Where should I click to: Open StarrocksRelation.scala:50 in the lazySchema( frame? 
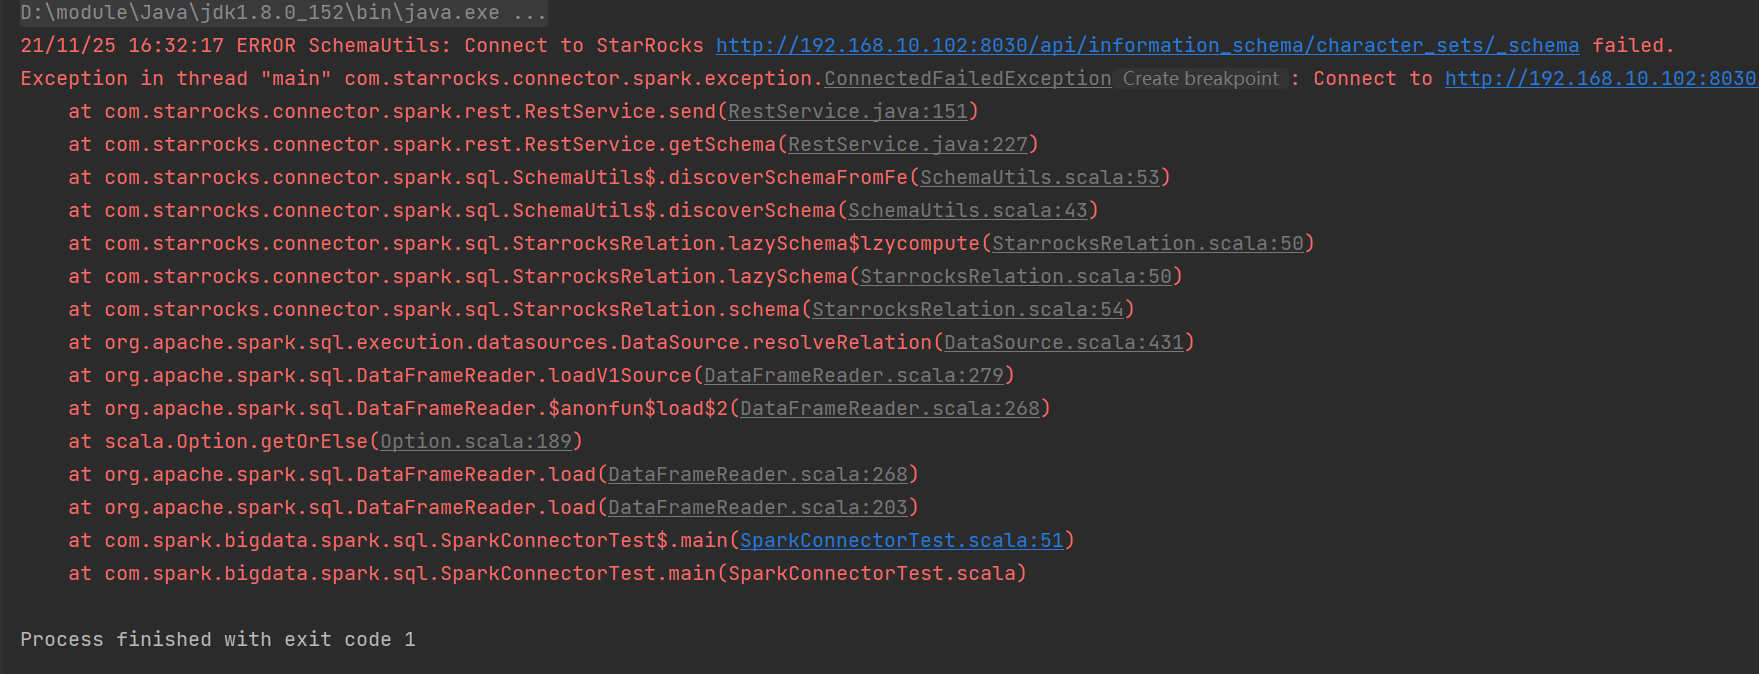point(1015,276)
